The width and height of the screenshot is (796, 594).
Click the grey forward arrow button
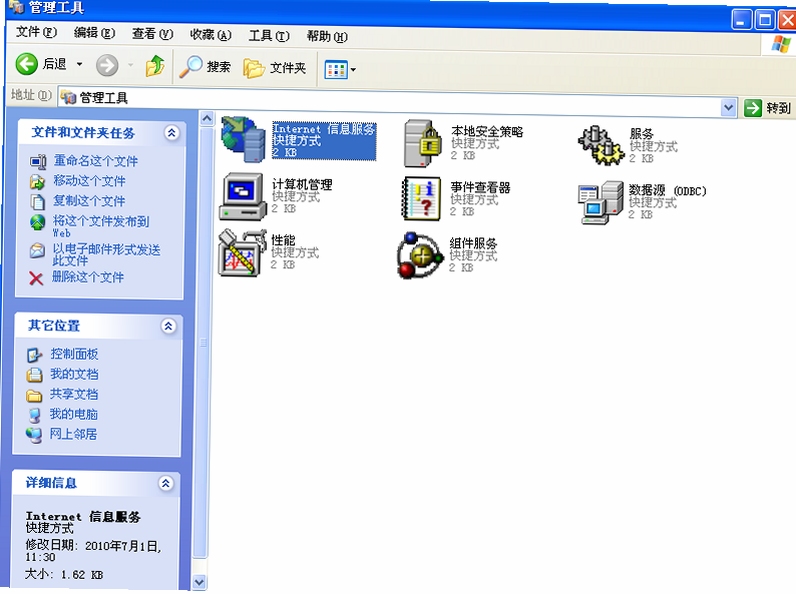[x=107, y=65]
